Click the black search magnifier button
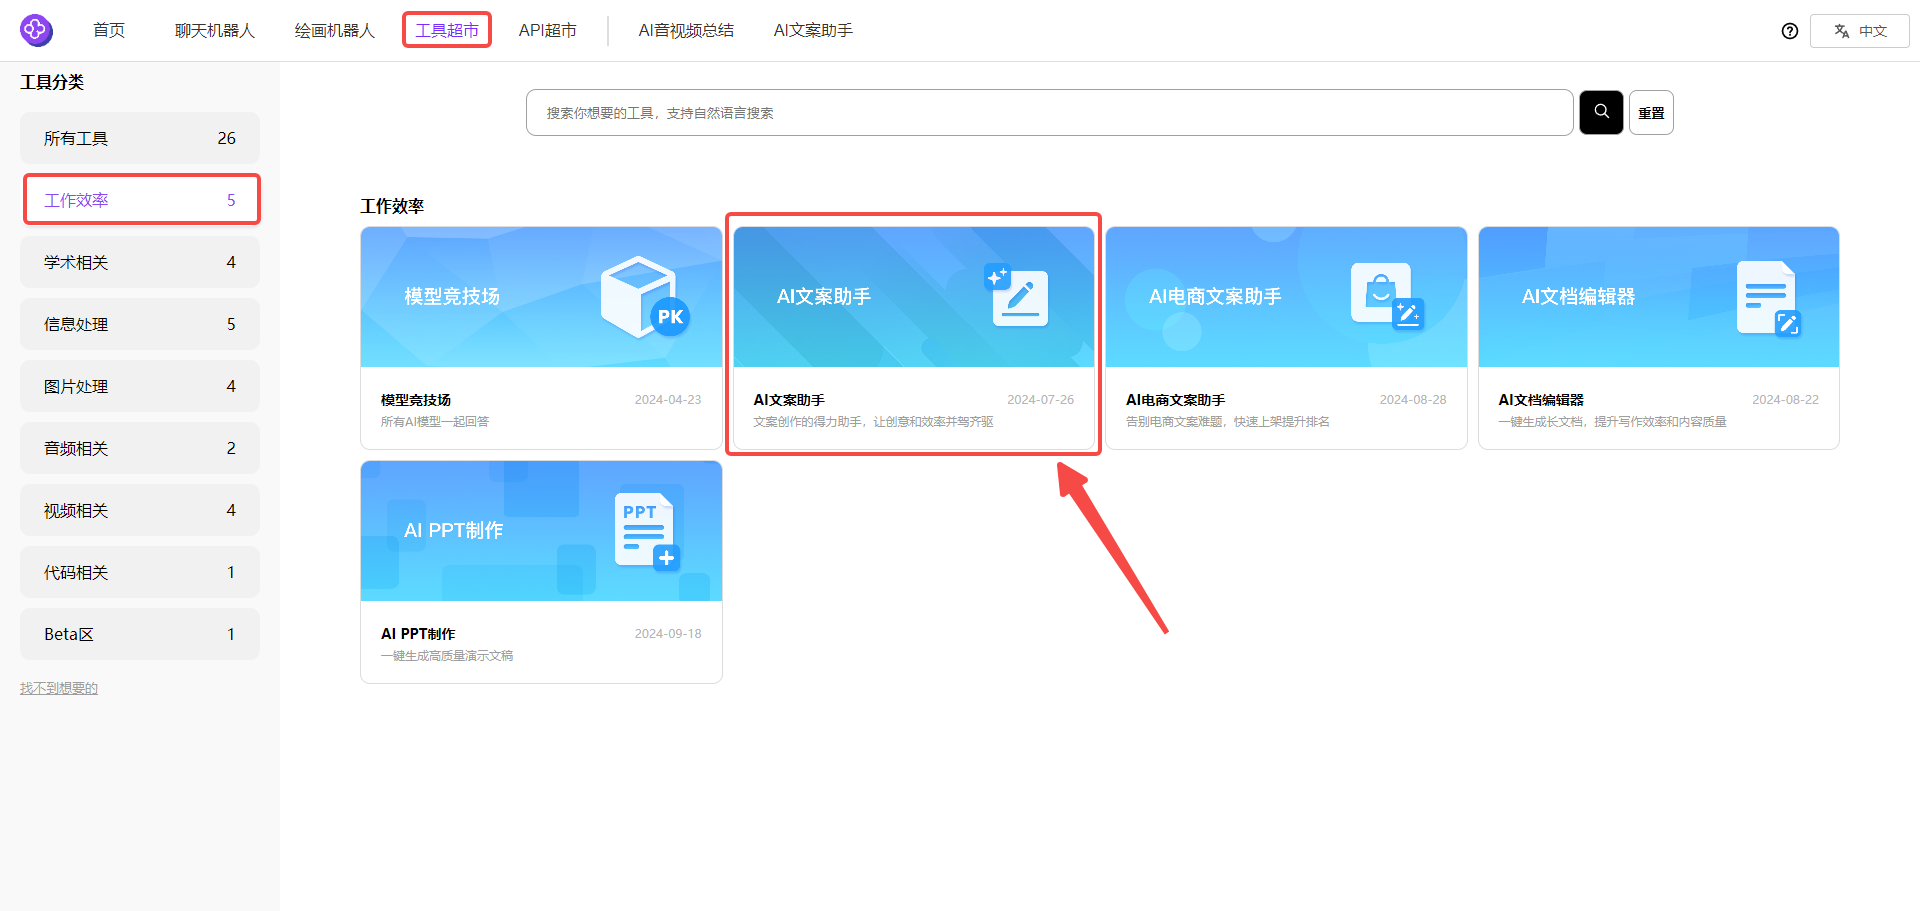1920x911 pixels. coord(1601,112)
